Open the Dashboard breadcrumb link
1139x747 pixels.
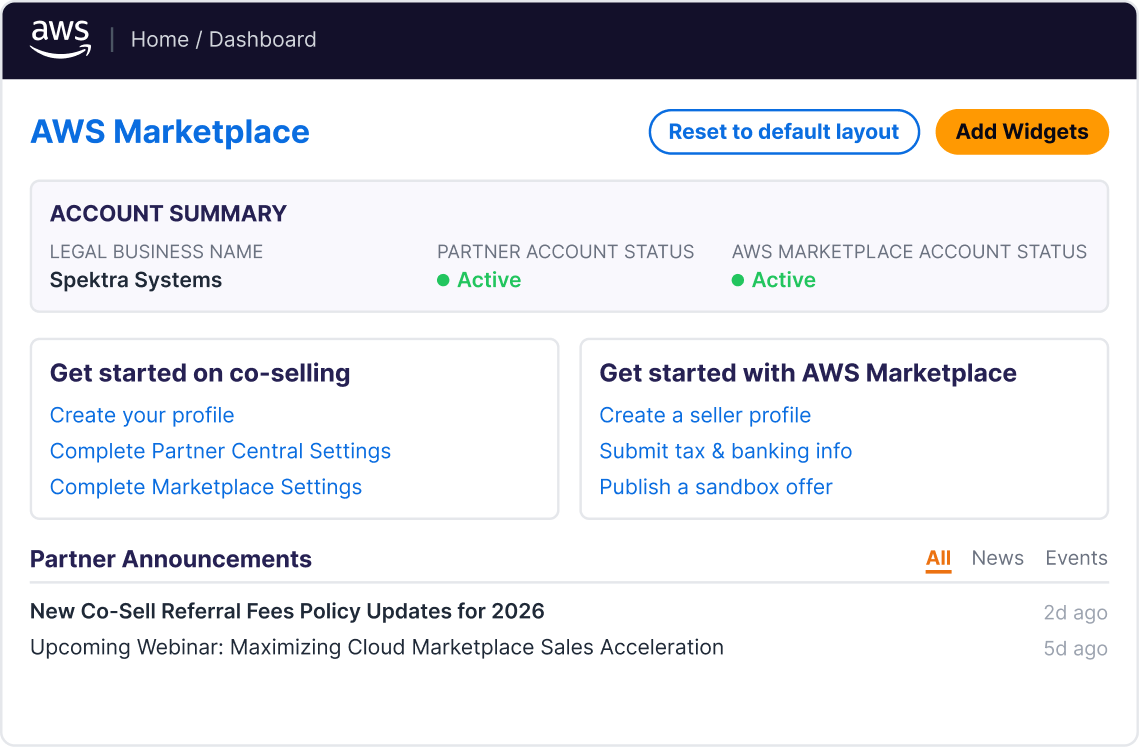[262, 39]
